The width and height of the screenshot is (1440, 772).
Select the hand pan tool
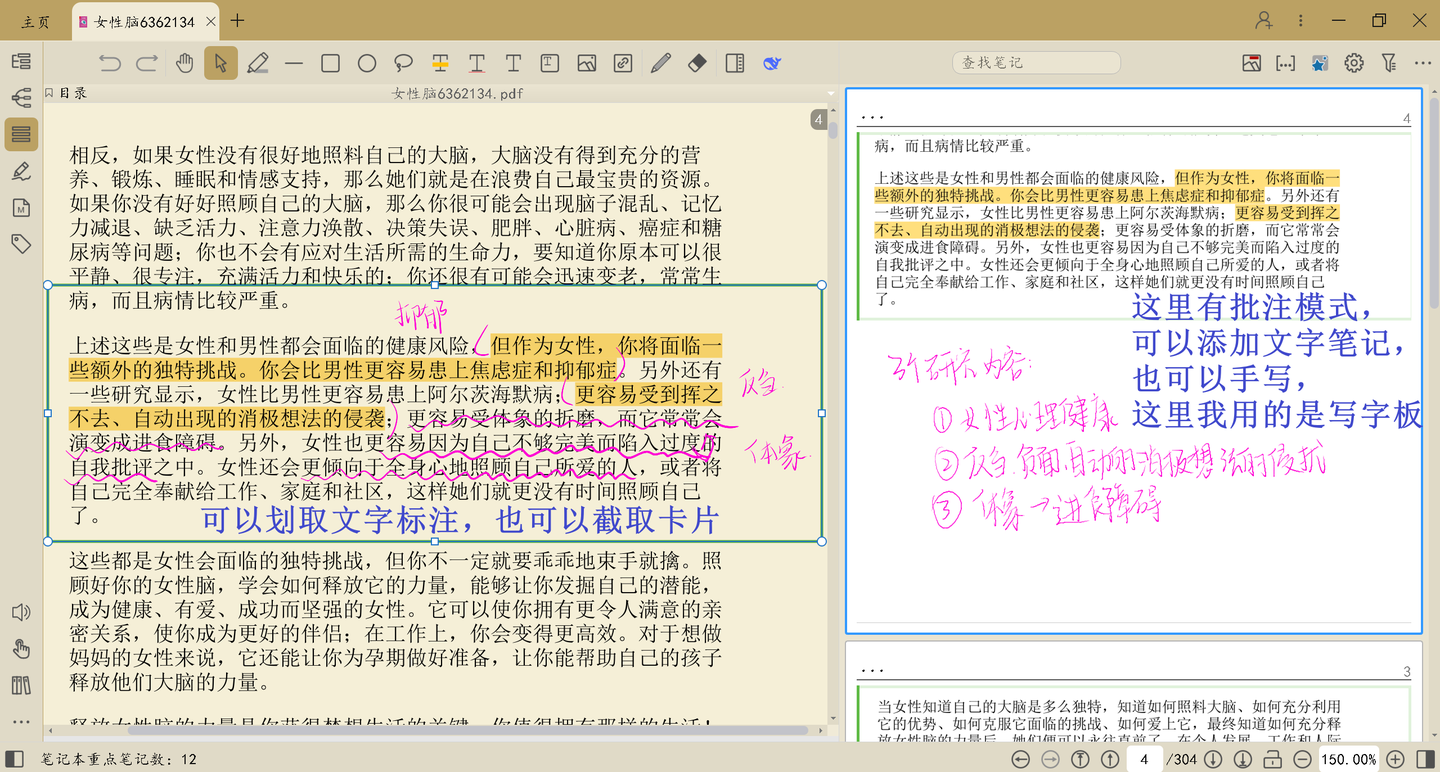[x=184, y=63]
